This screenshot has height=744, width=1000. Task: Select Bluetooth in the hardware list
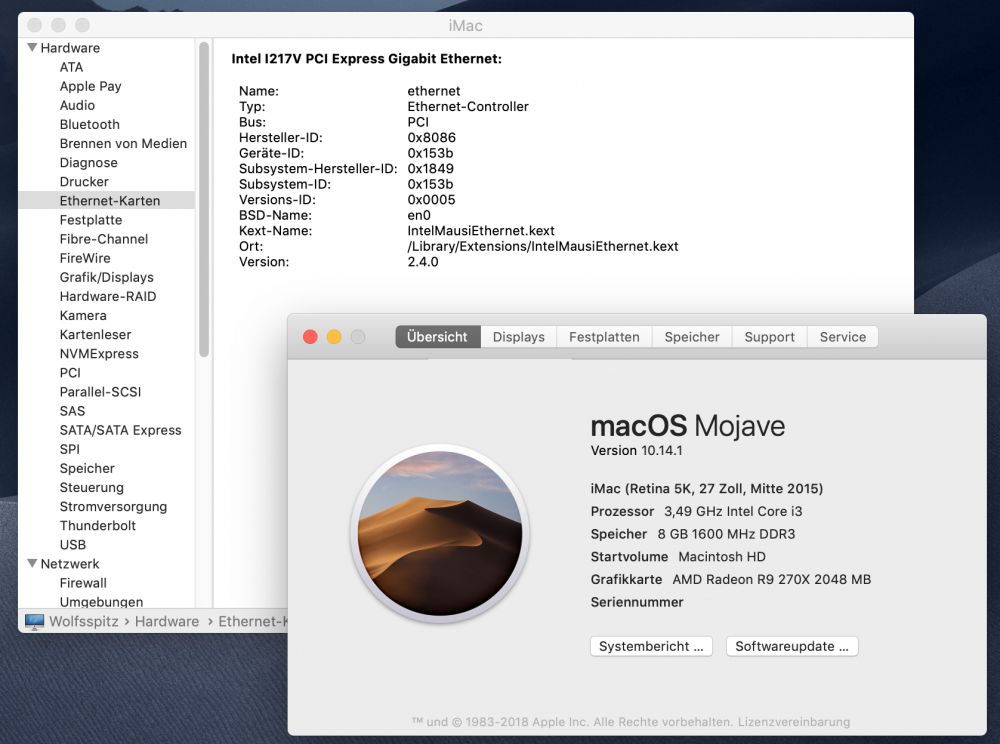tap(90, 124)
